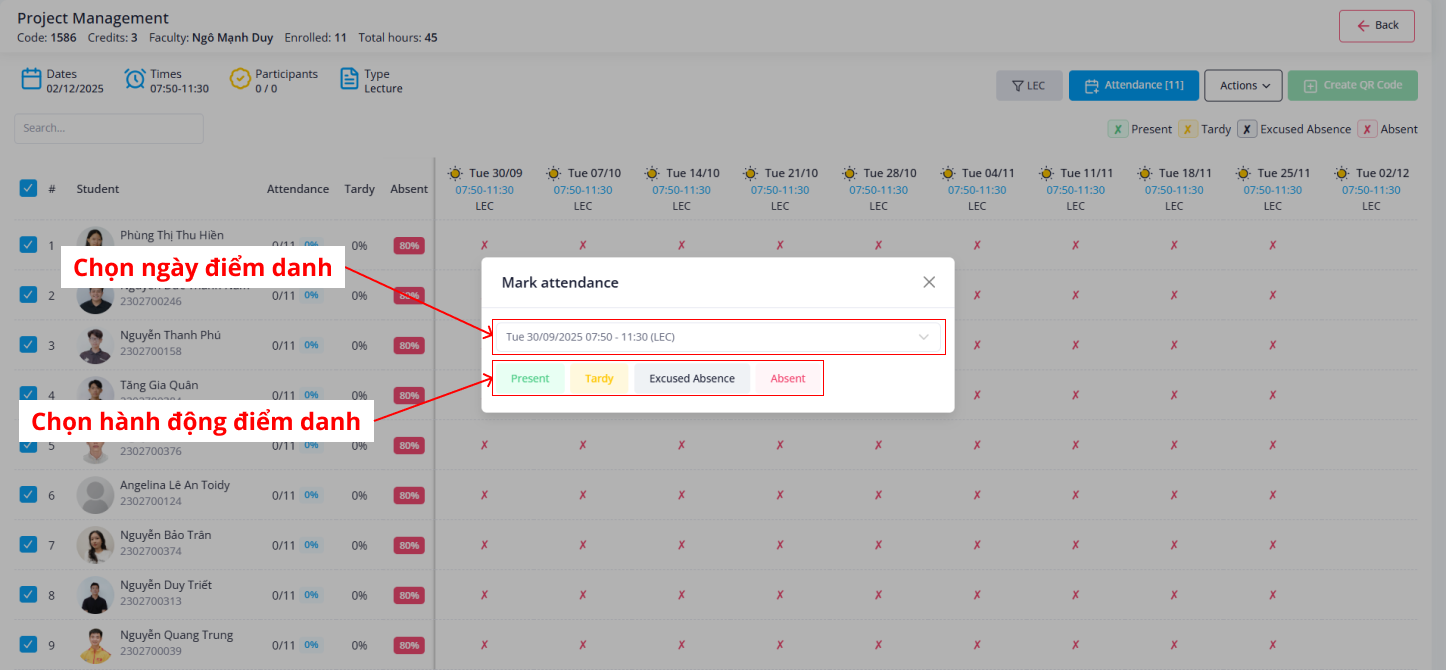Open the Attendance [11] button
1446x670 pixels.
click(1133, 86)
